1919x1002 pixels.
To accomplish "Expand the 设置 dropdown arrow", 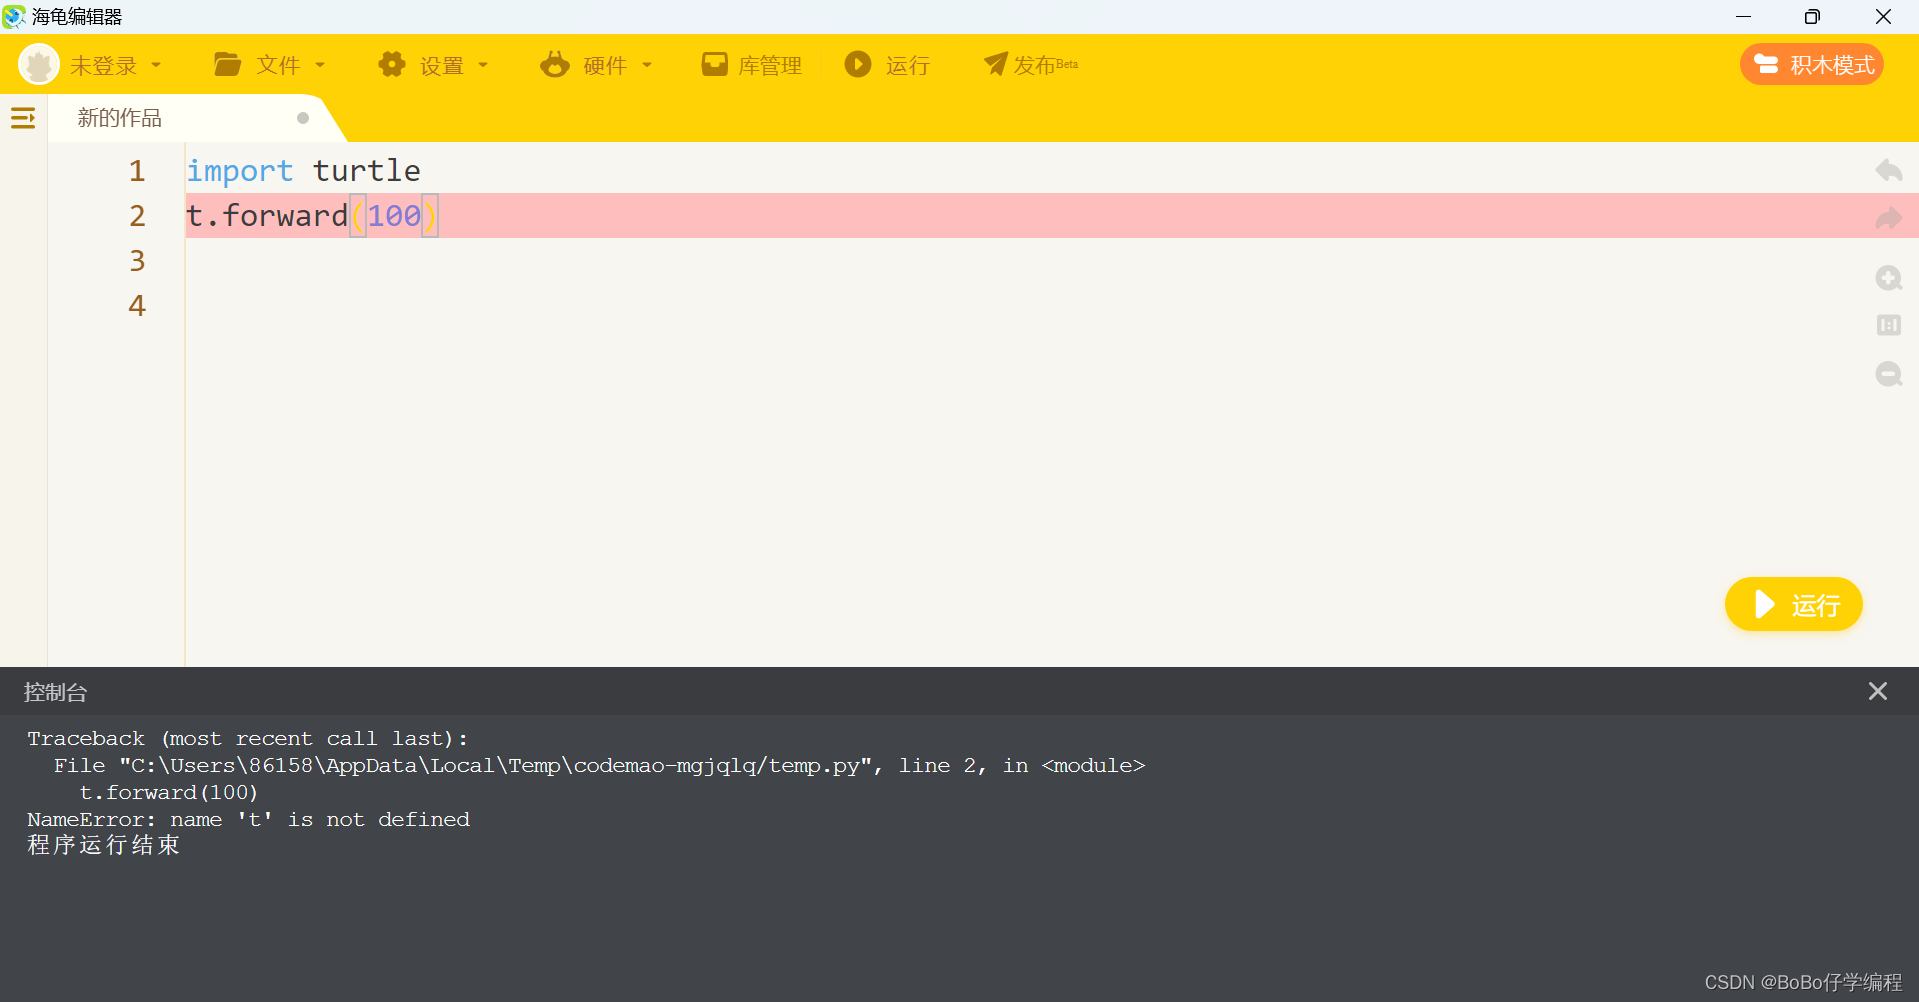I will (x=483, y=65).
